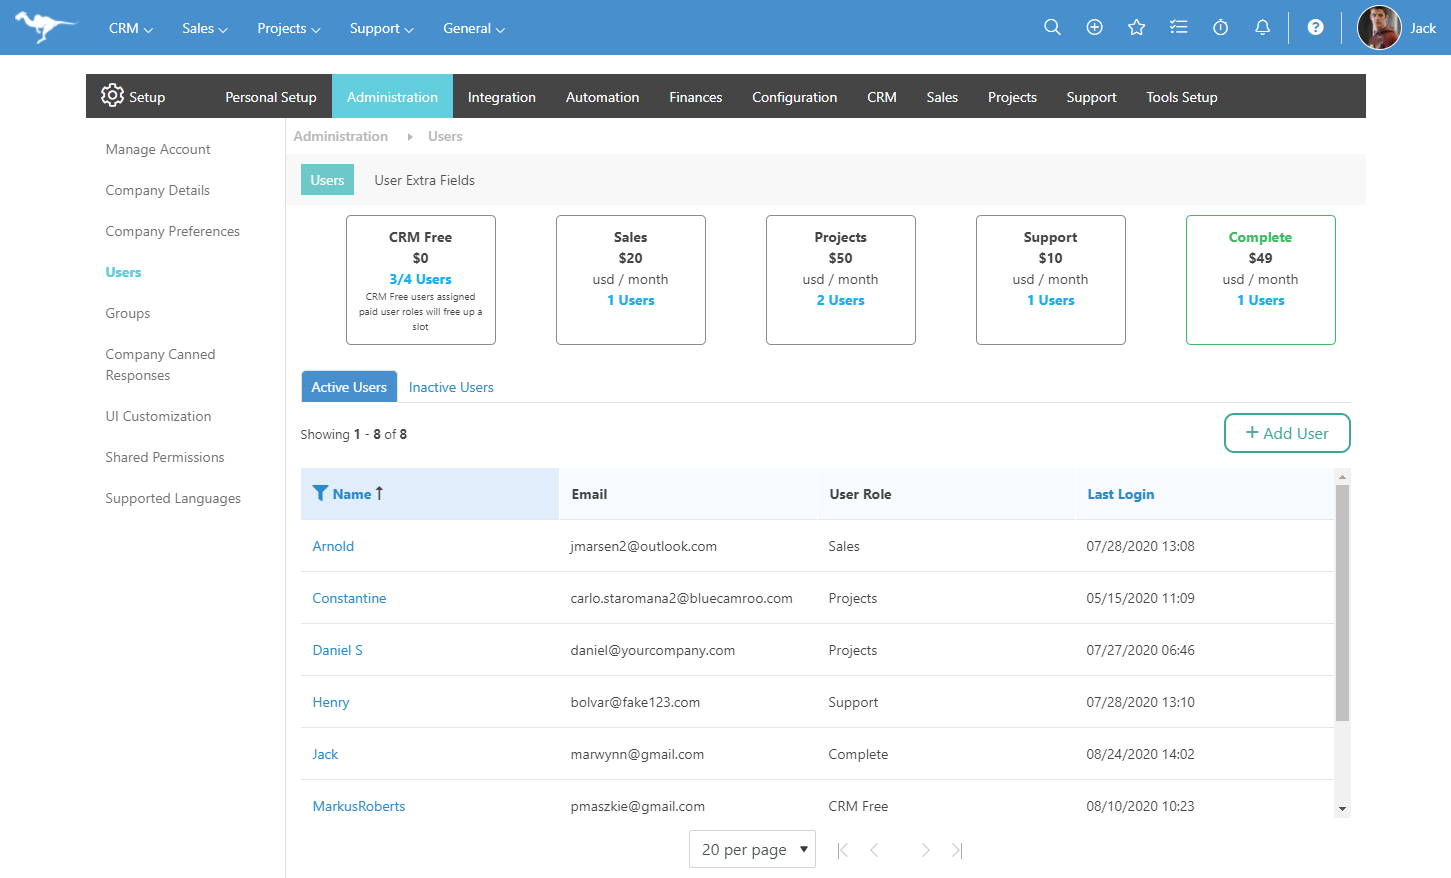This screenshot has height=878, width=1451.
Task: Open the task list icon
Action: tap(1178, 27)
